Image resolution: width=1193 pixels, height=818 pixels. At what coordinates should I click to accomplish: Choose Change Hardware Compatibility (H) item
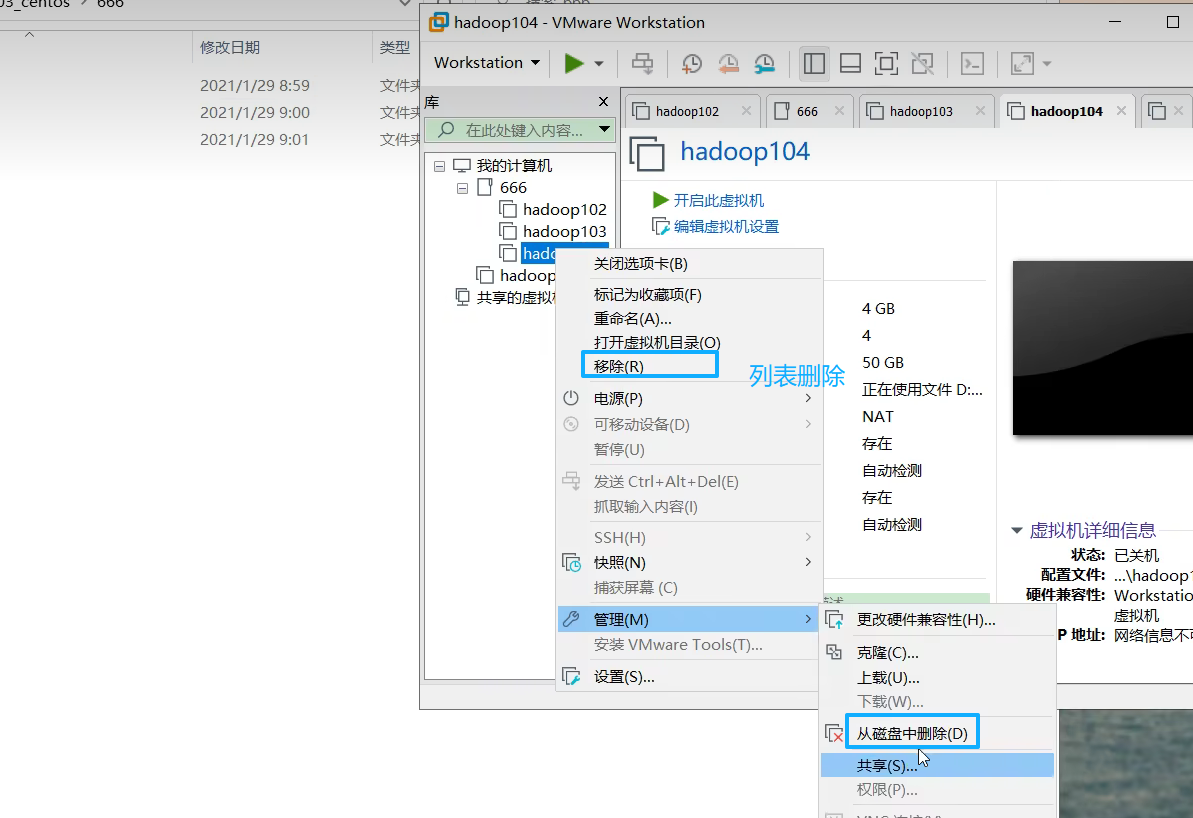point(937,620)
